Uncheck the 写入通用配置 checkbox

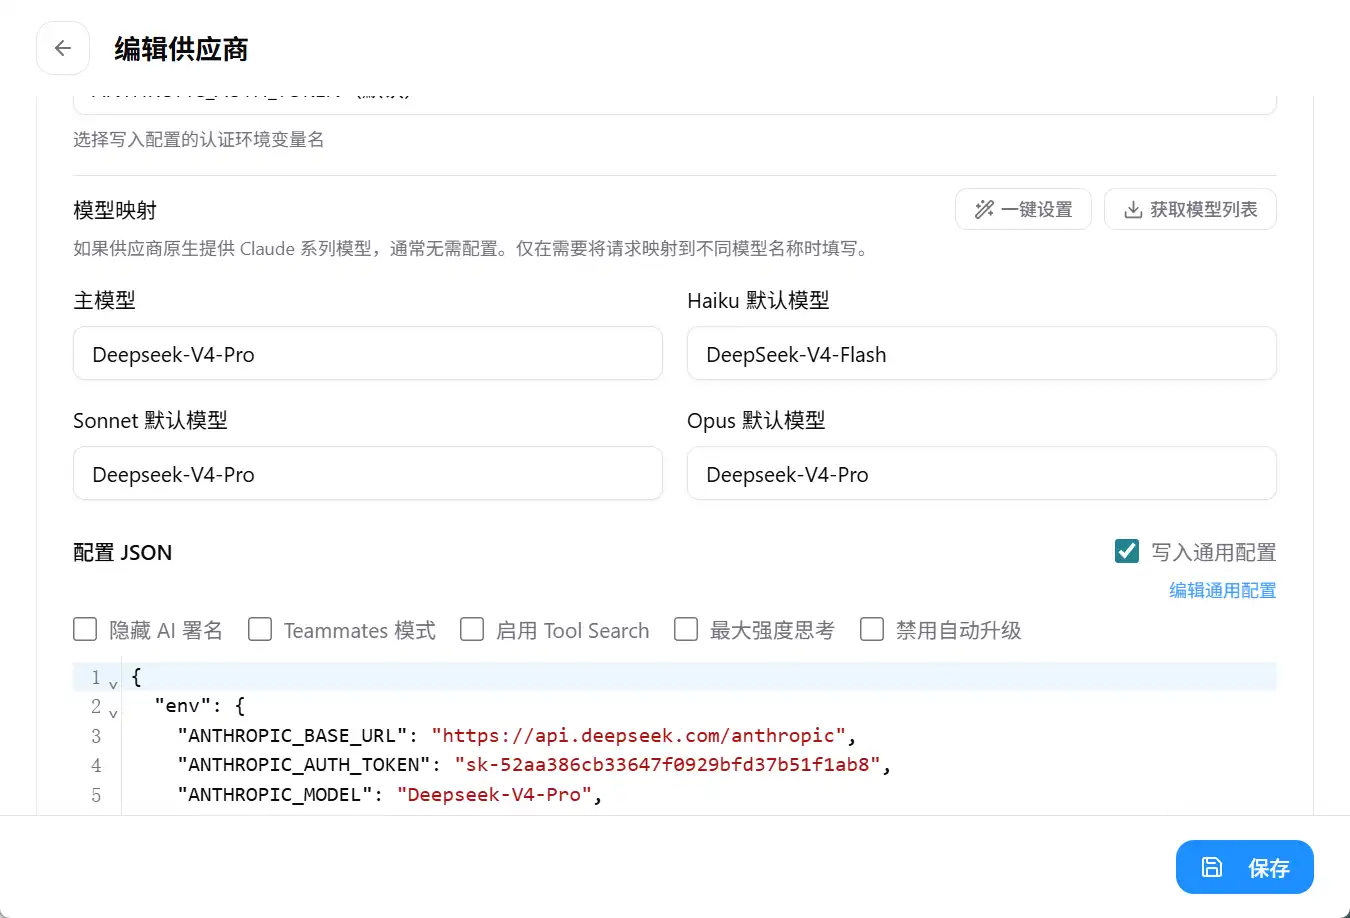tap(1127, 551)
